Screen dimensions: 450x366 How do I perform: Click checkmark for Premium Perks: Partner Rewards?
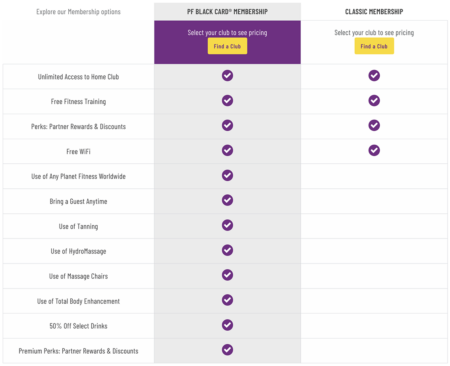227,350
